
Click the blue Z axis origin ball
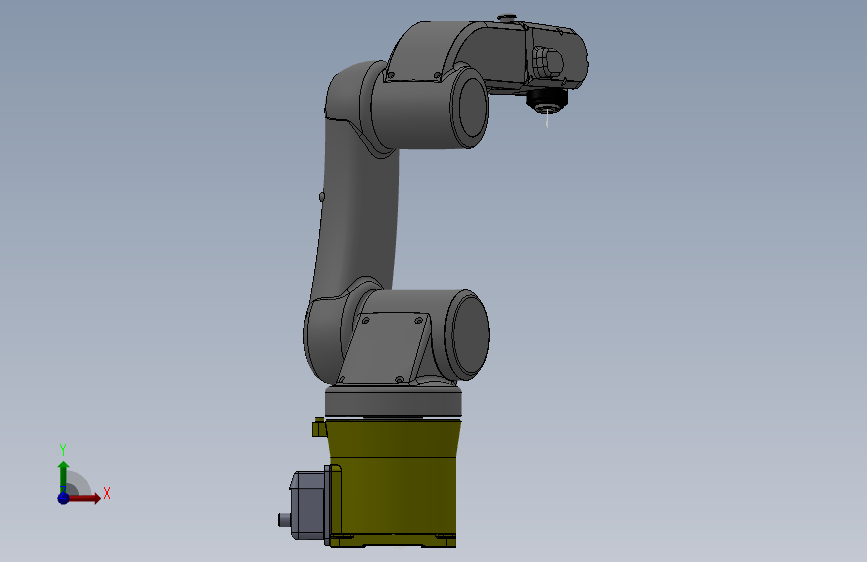click(63, 498)
